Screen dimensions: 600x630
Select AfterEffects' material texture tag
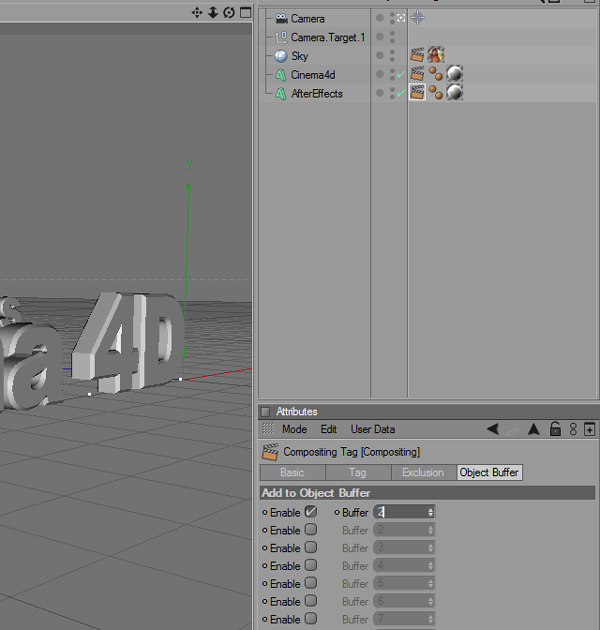click(455, 92)
